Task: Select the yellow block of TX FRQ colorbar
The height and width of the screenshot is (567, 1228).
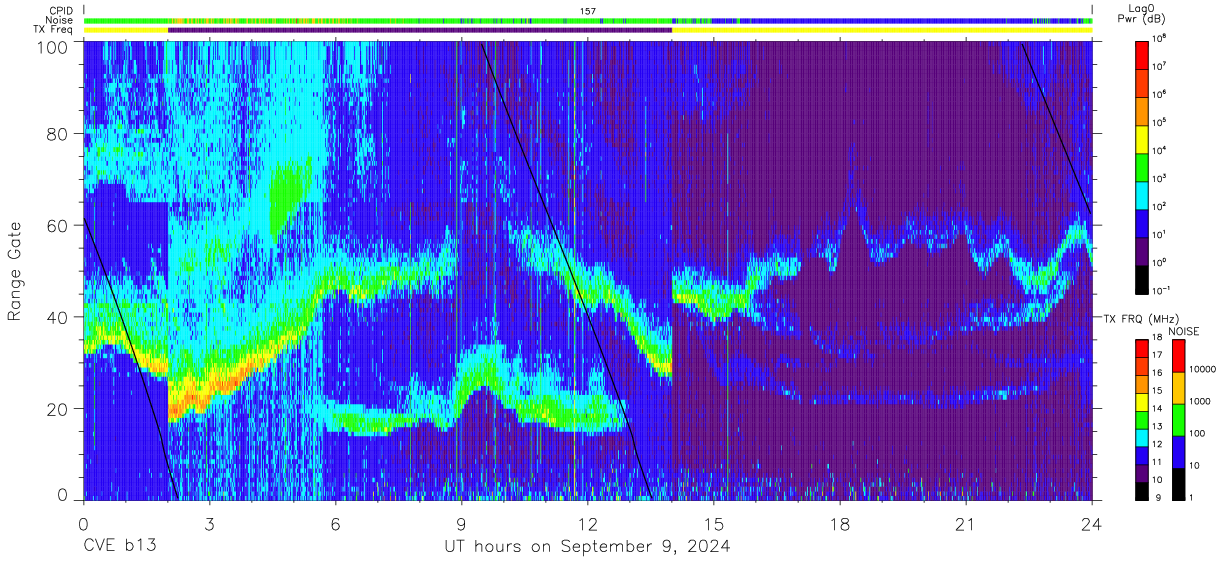Action: [1142, 401]
